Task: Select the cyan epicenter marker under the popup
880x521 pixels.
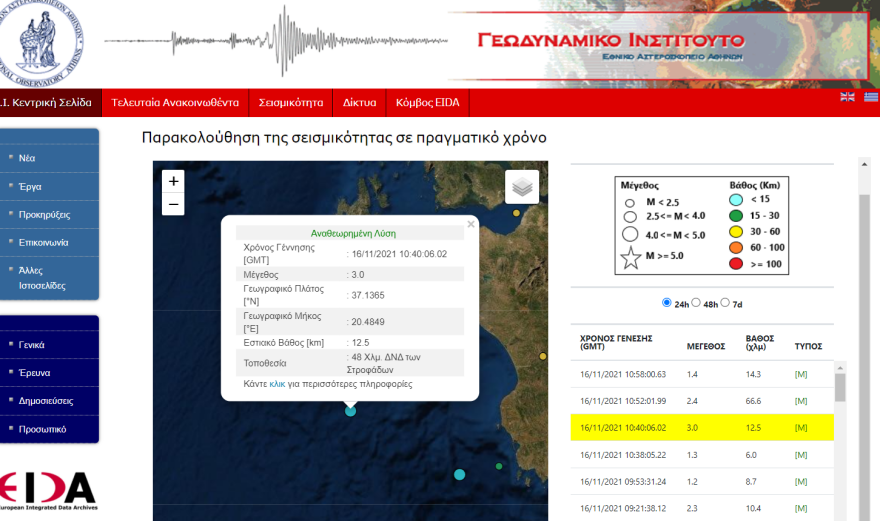Action: (x=350, y=411)
